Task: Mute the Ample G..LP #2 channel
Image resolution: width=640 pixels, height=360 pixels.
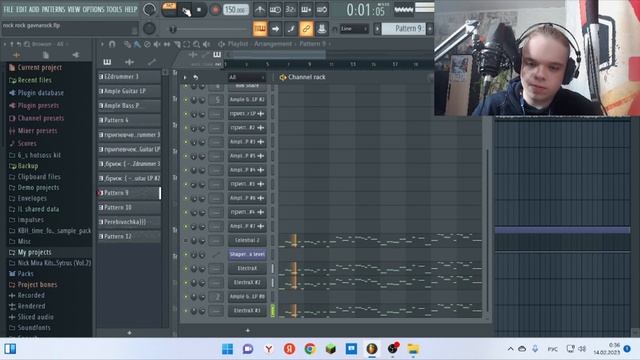Action: (x=186, y=100)
